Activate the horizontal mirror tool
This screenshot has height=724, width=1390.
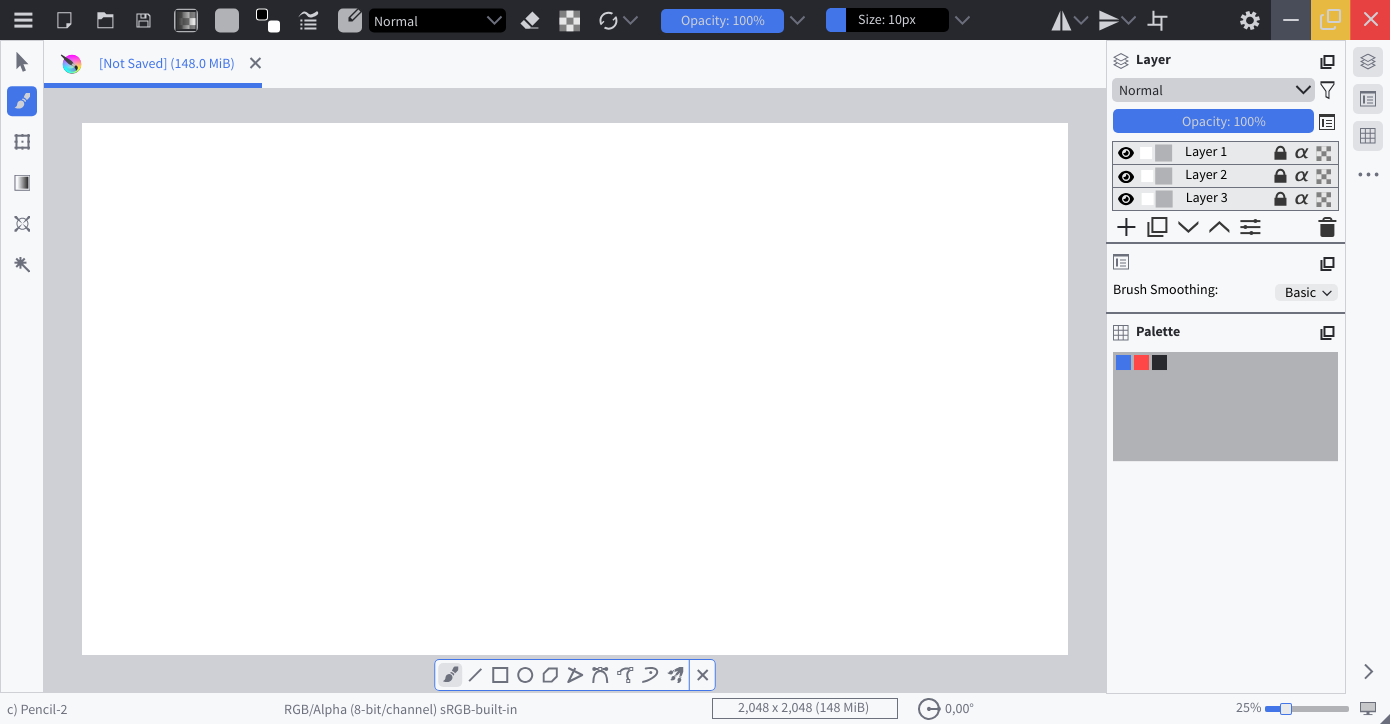click(1061, 20)
